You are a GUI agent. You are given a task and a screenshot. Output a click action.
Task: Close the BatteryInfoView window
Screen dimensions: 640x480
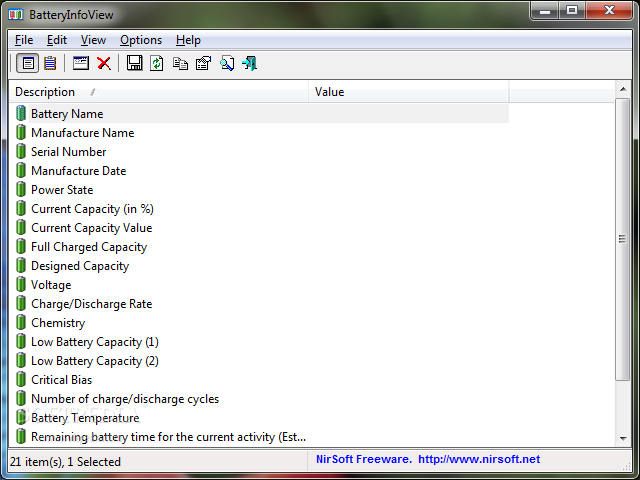609,11
